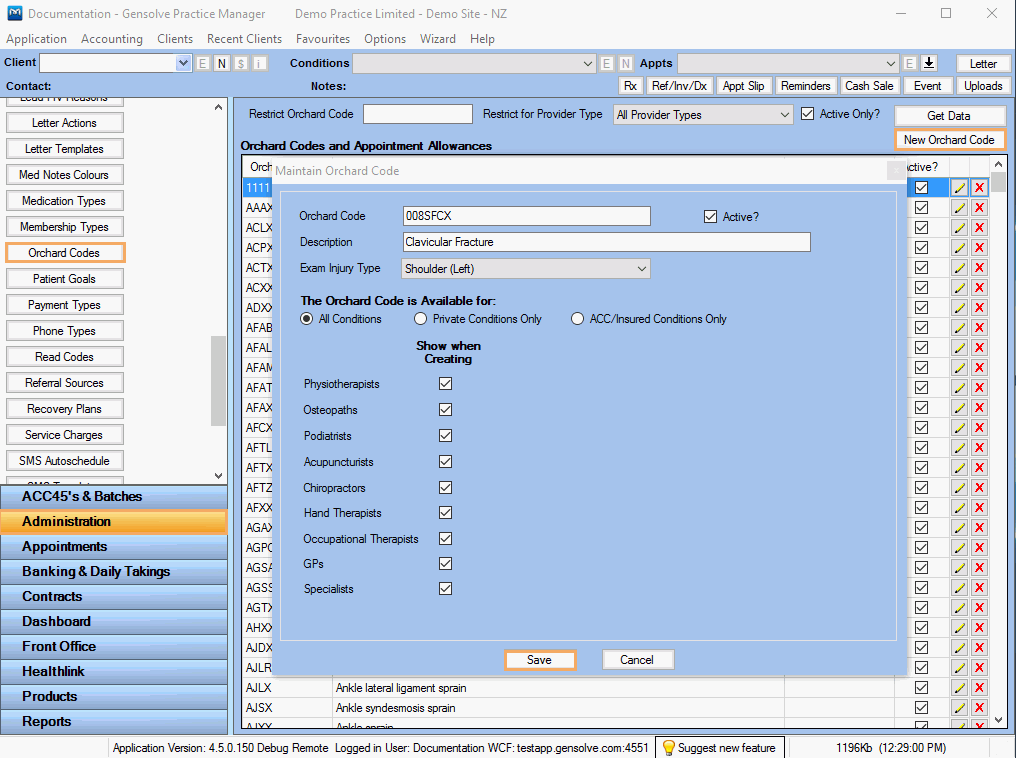Click the left sidebar vertical scrollbar thumb
The width and height of the screenshot is (1016, 758).
tap(218, 380)
